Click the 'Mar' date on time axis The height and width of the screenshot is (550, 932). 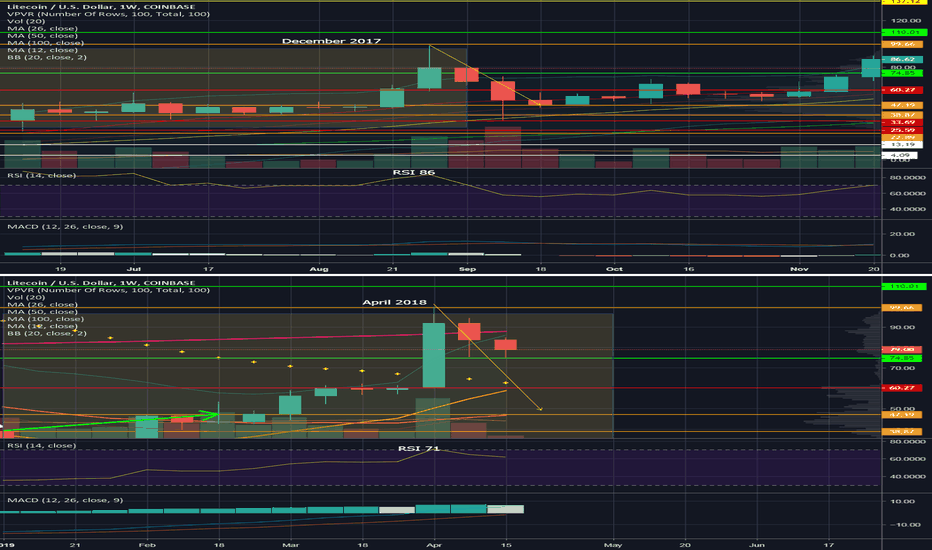(290, 545)
